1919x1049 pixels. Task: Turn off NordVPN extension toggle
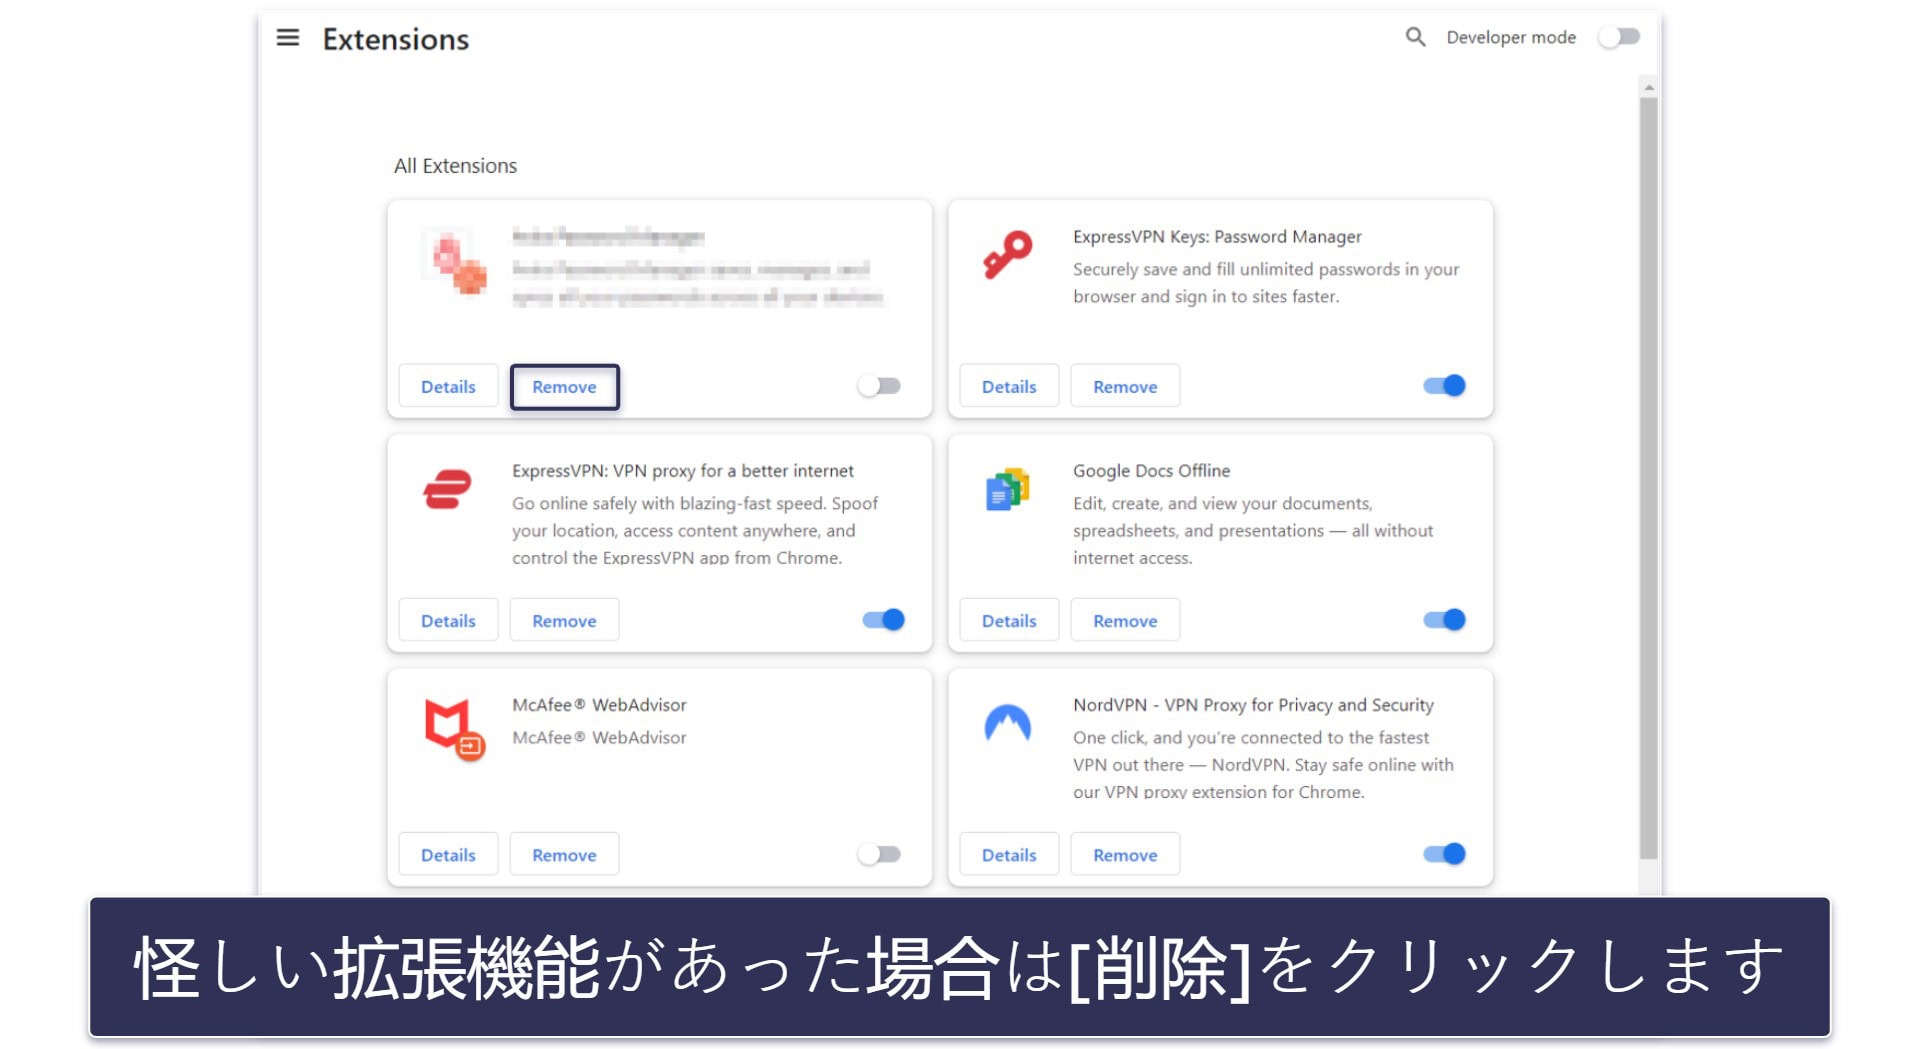pyautogui.click(x=1444, y=854)
